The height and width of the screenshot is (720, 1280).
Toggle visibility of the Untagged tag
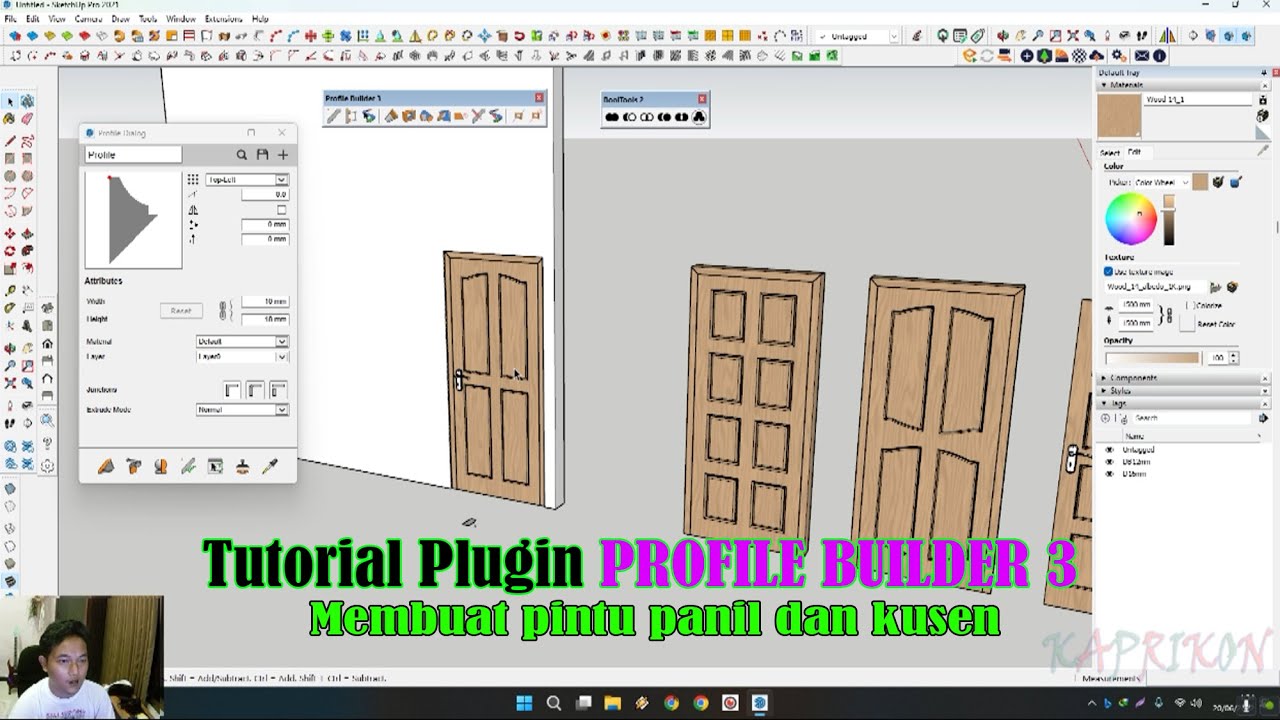tap(1109, 450)
